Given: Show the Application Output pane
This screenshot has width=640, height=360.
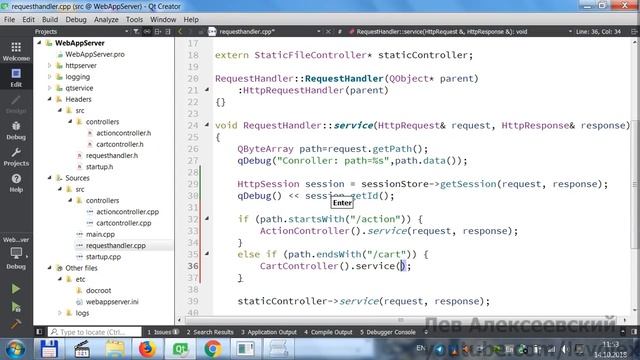Looking at the screenshot, I should tap(269, 332).
